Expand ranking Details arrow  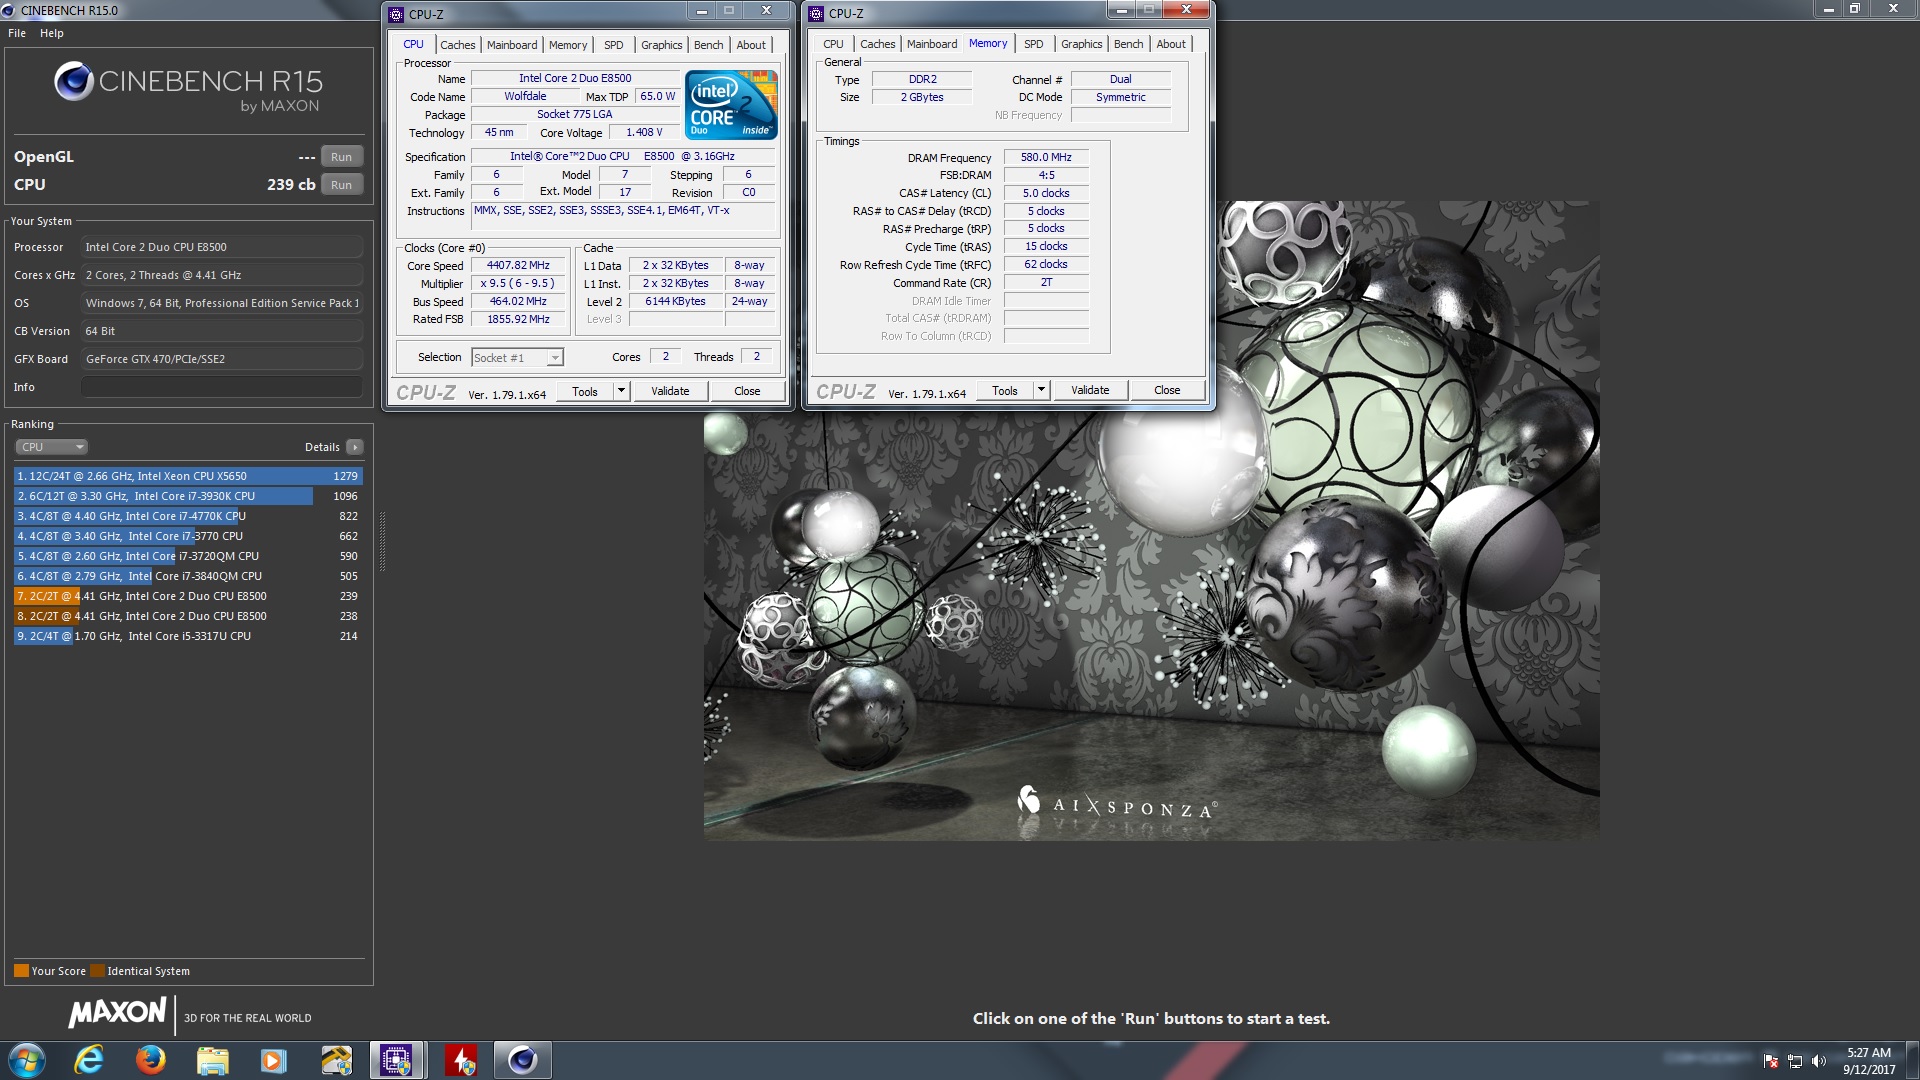[x=355, y=447]
